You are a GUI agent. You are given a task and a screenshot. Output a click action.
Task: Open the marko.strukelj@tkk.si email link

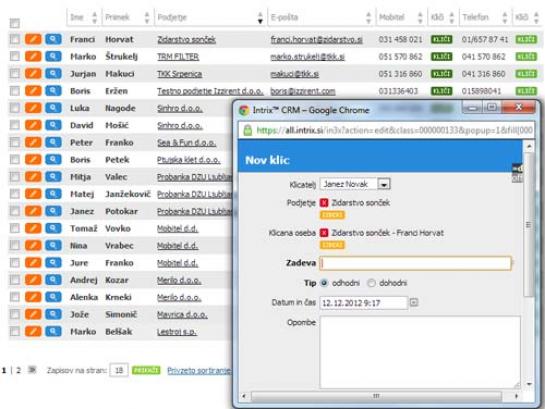(x=308, y=57)
